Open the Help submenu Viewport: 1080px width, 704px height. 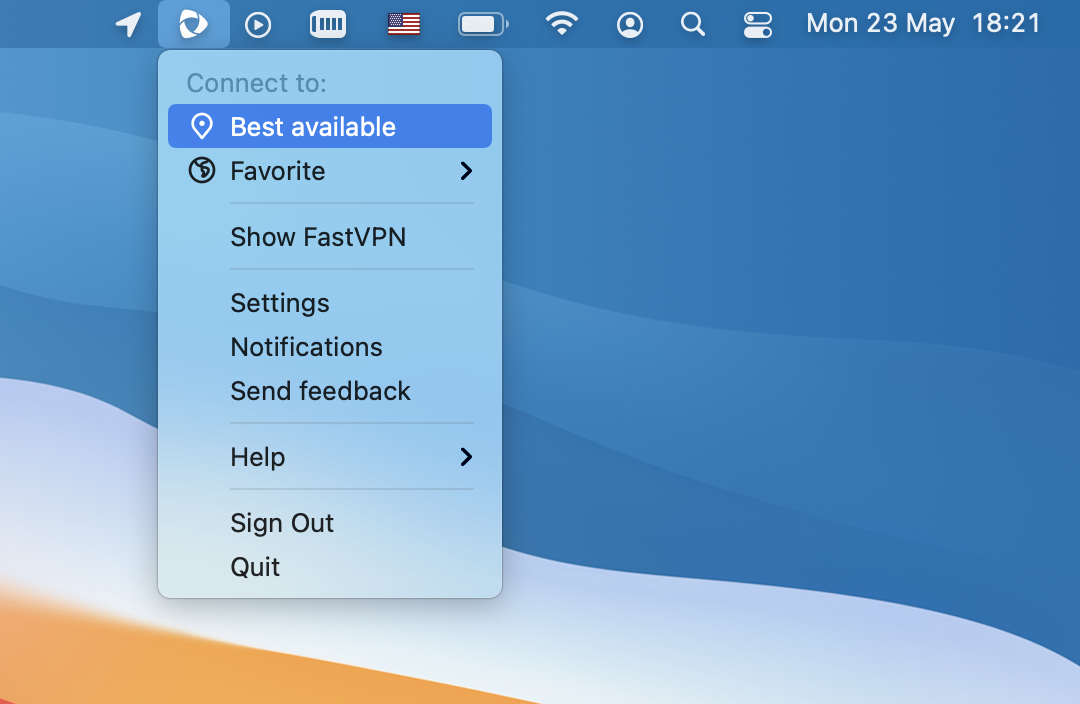[330, 457]
